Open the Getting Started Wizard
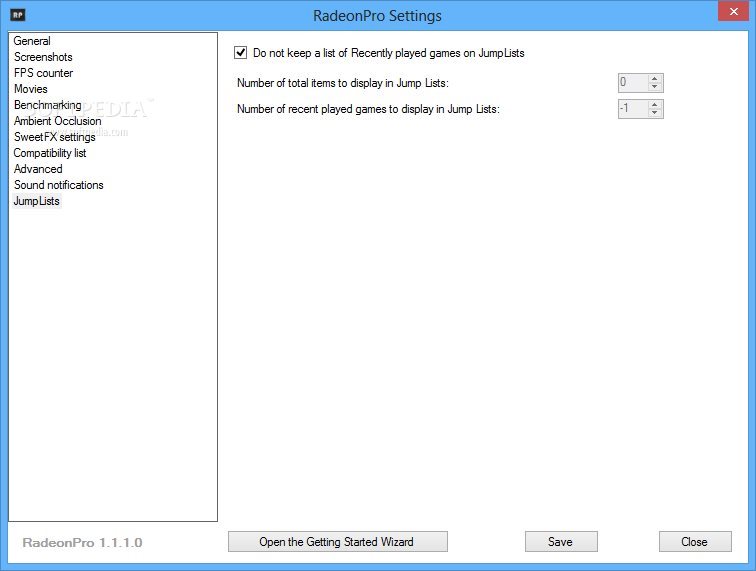The image size is (756, 571). 338,542
